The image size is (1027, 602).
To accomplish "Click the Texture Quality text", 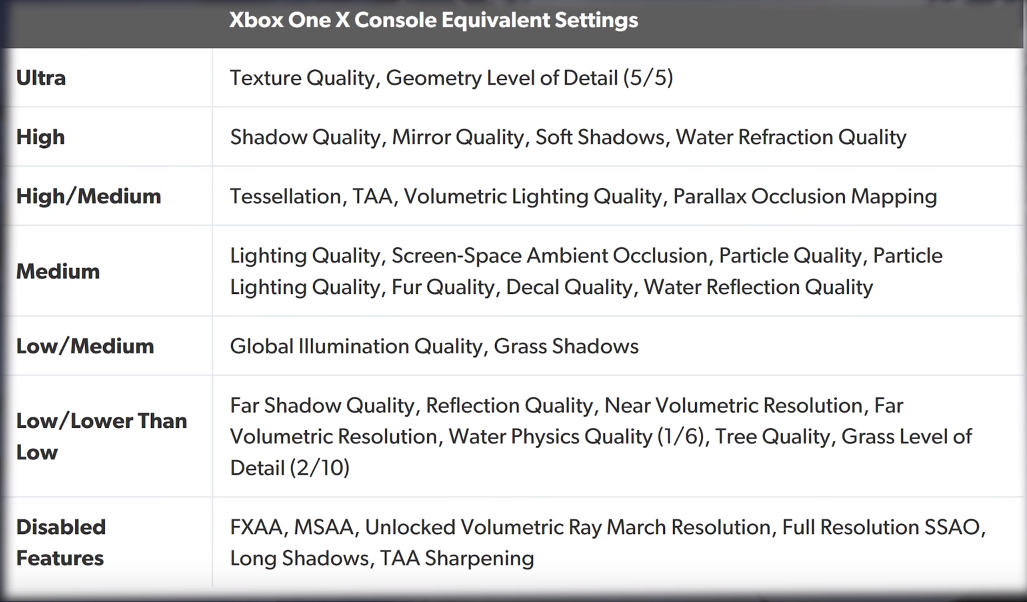I will click(x=302, y=78).
